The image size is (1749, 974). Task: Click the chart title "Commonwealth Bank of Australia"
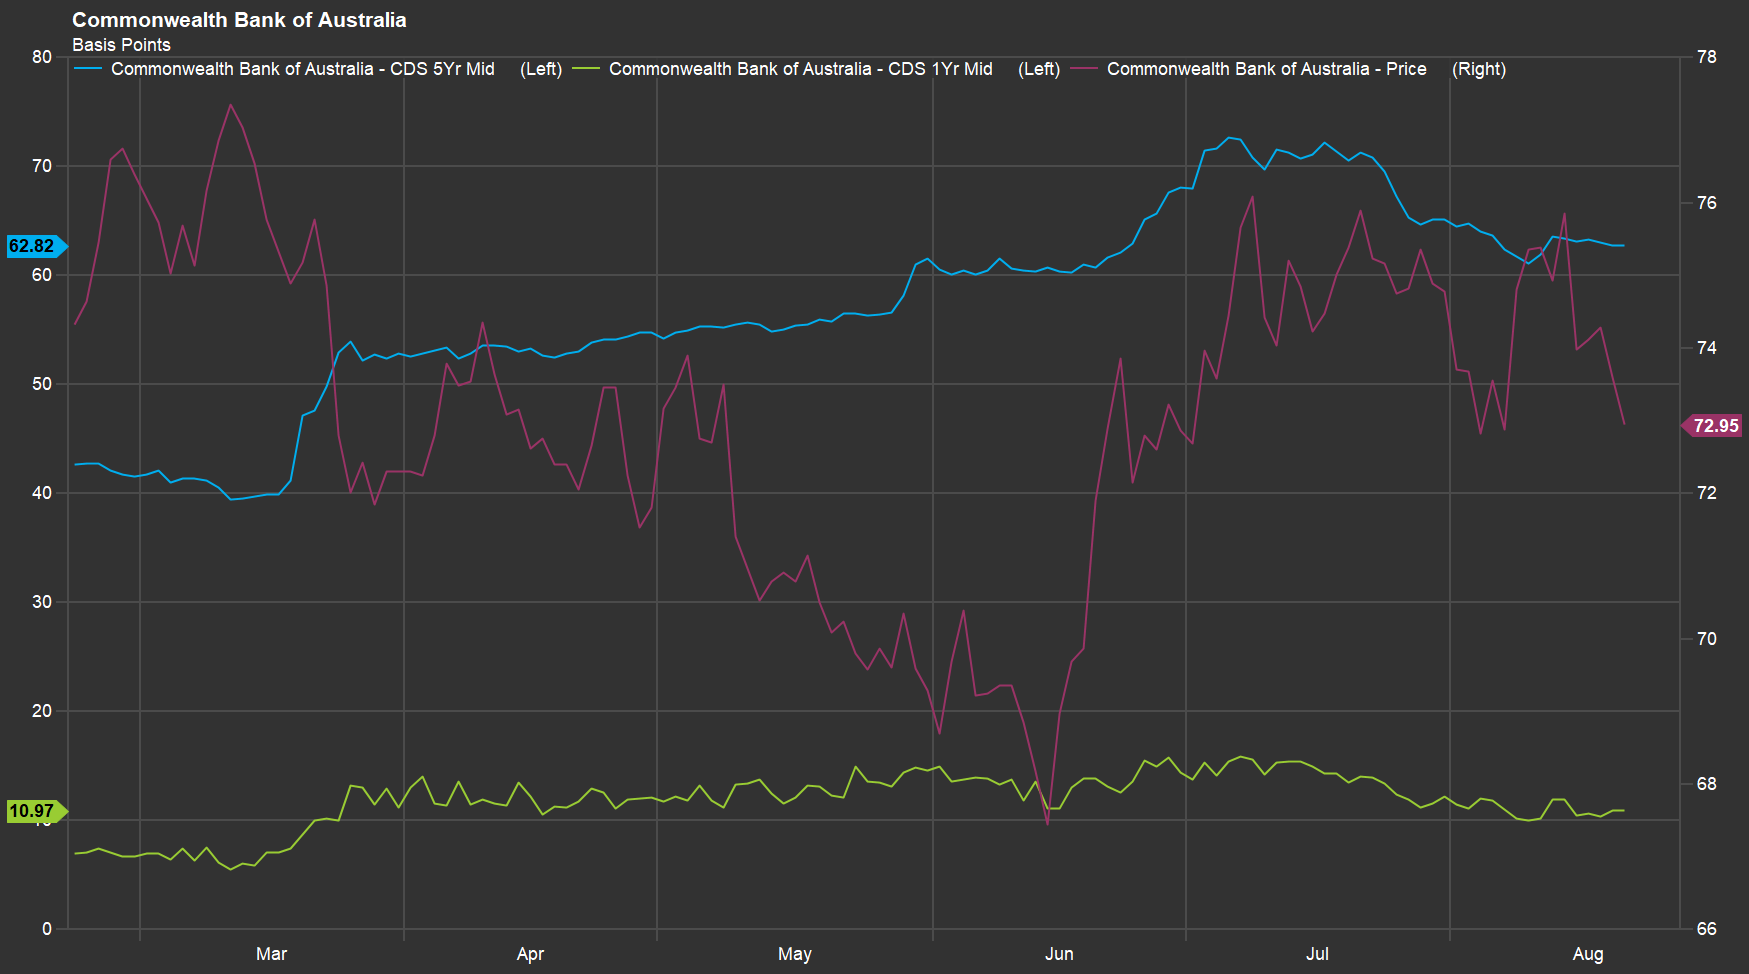point(239,20)
